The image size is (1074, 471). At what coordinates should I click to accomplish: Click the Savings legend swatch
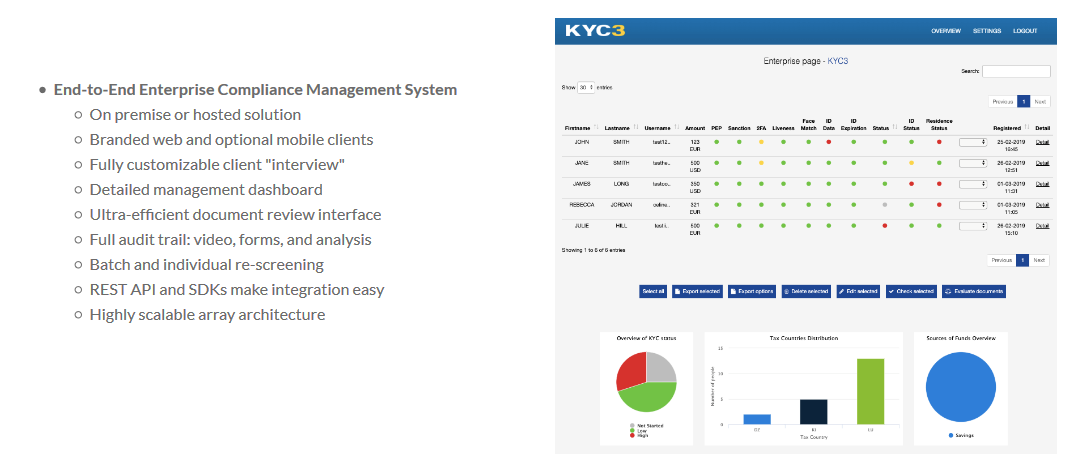point(951,435)
